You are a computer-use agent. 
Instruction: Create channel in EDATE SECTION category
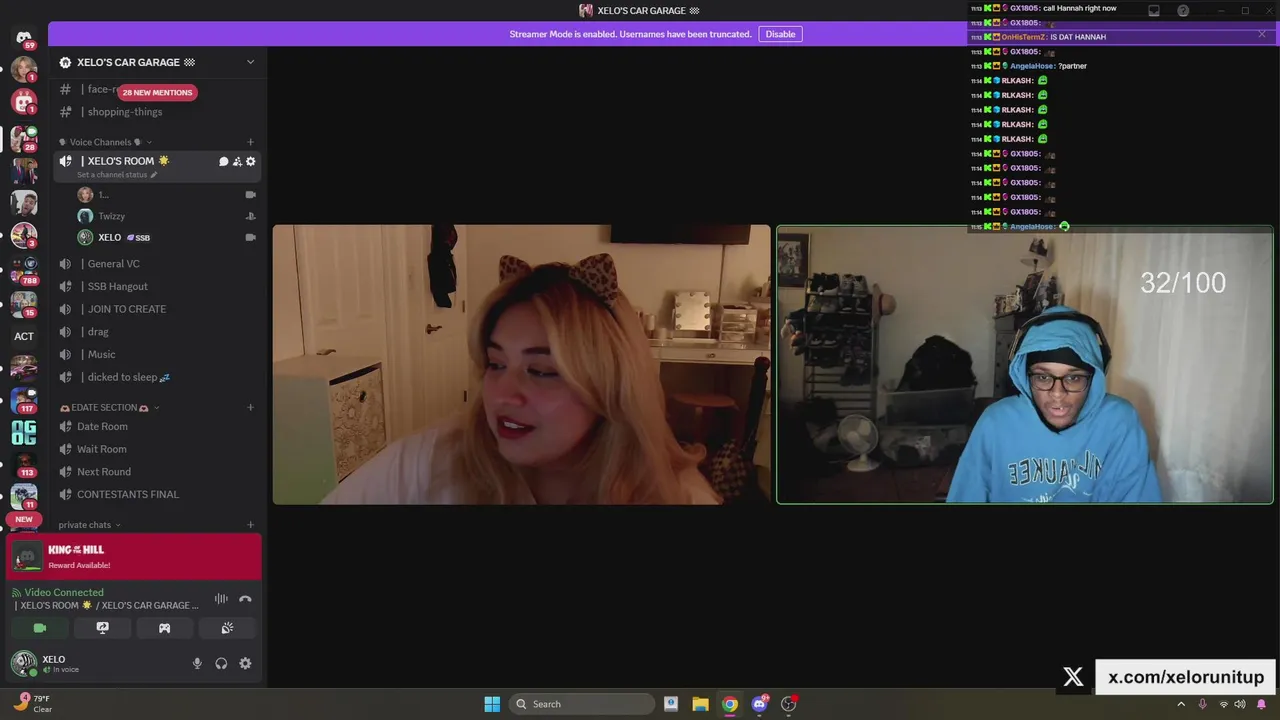click(x=250, y=407)
